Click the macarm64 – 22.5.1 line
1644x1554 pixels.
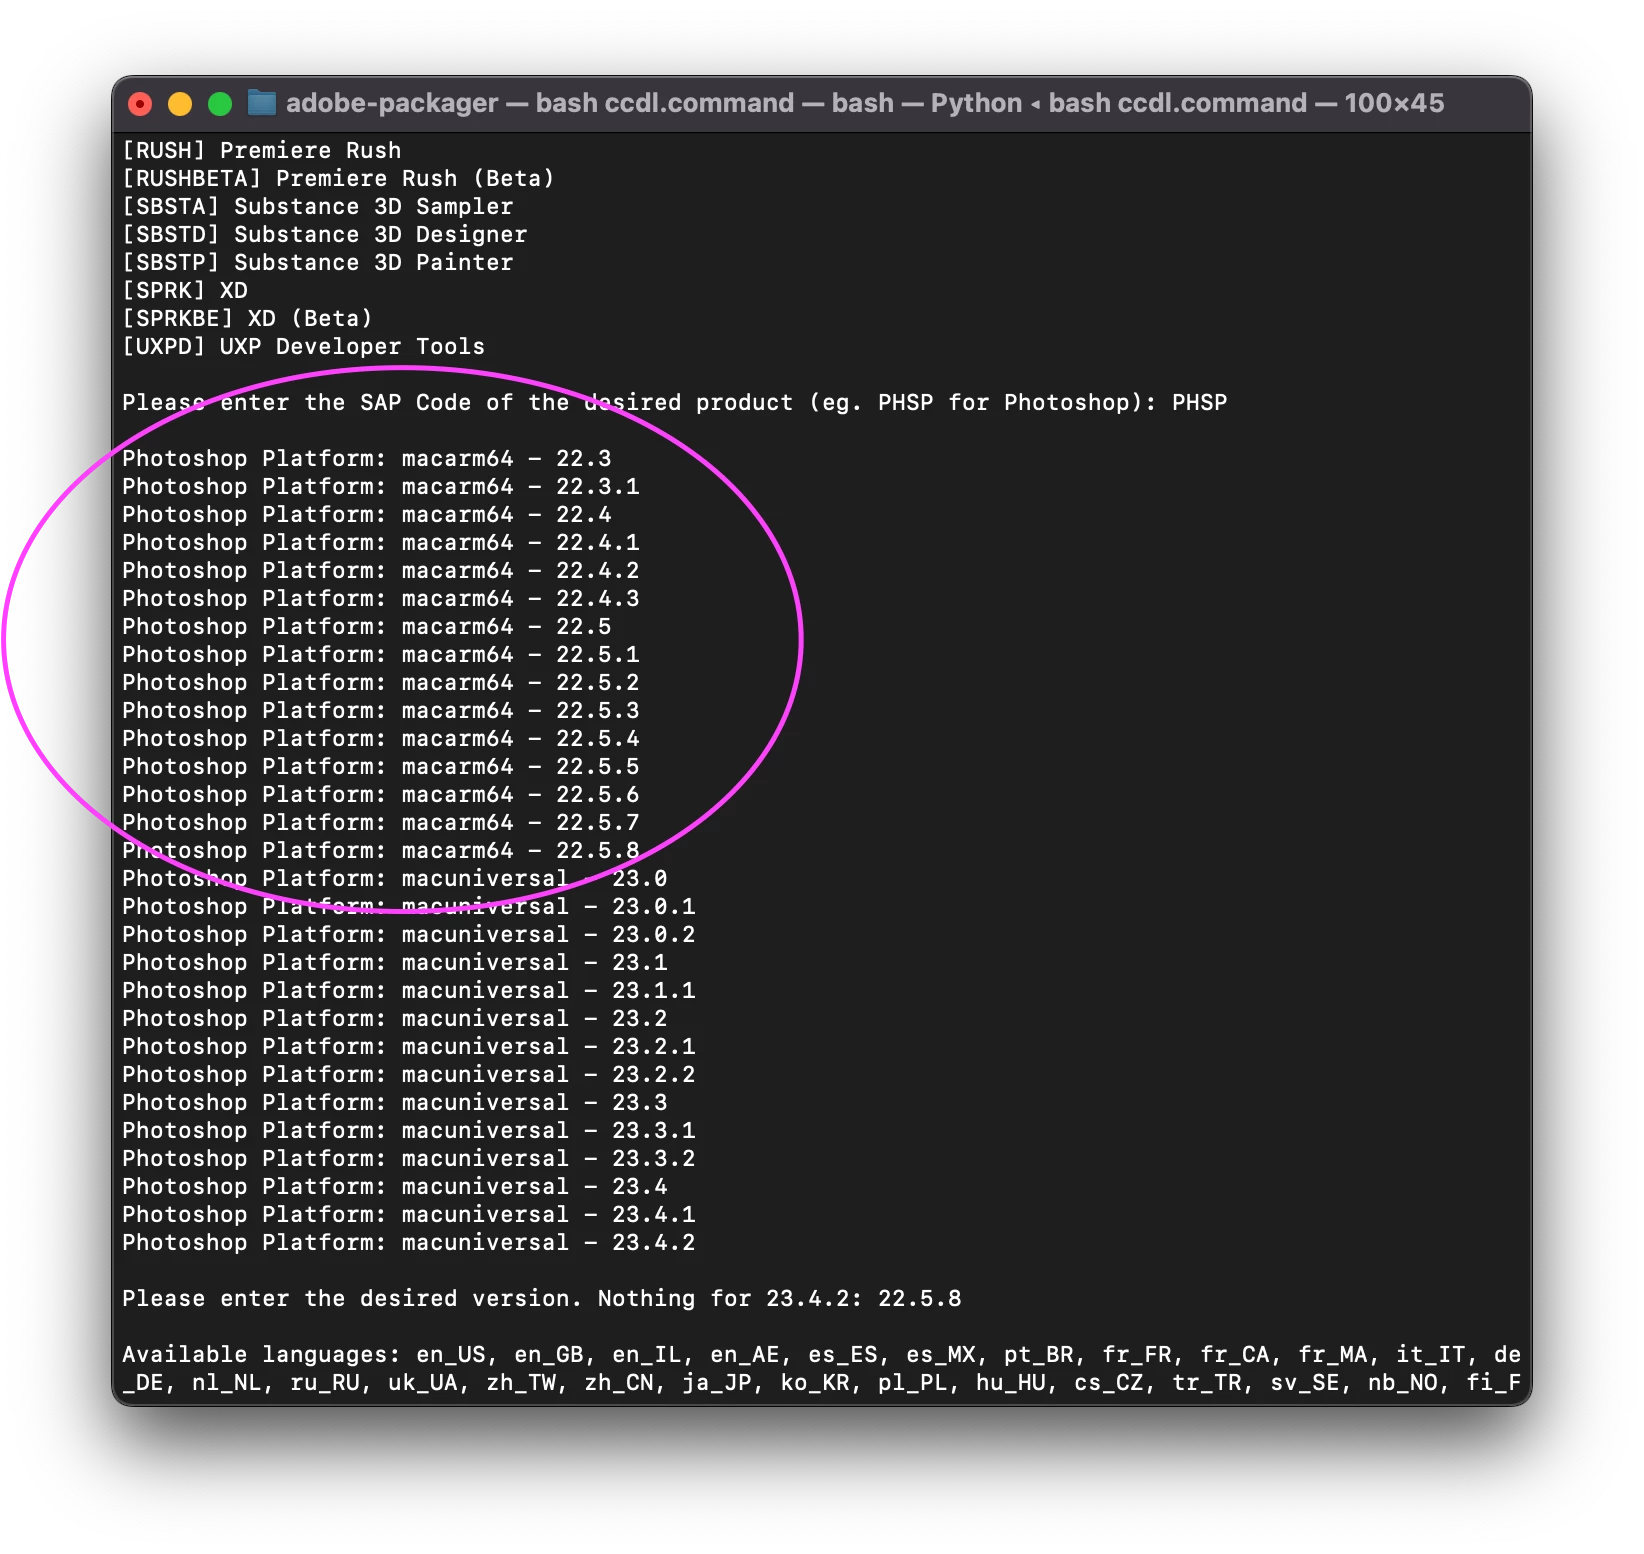pos(381,655)
